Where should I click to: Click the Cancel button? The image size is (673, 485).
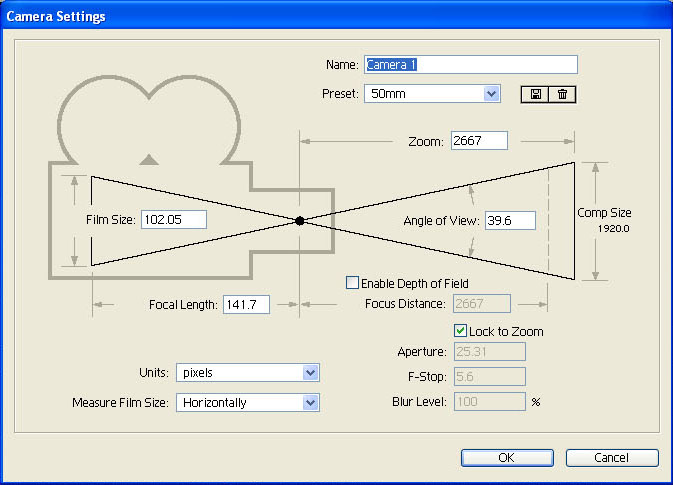coord(611,457)
